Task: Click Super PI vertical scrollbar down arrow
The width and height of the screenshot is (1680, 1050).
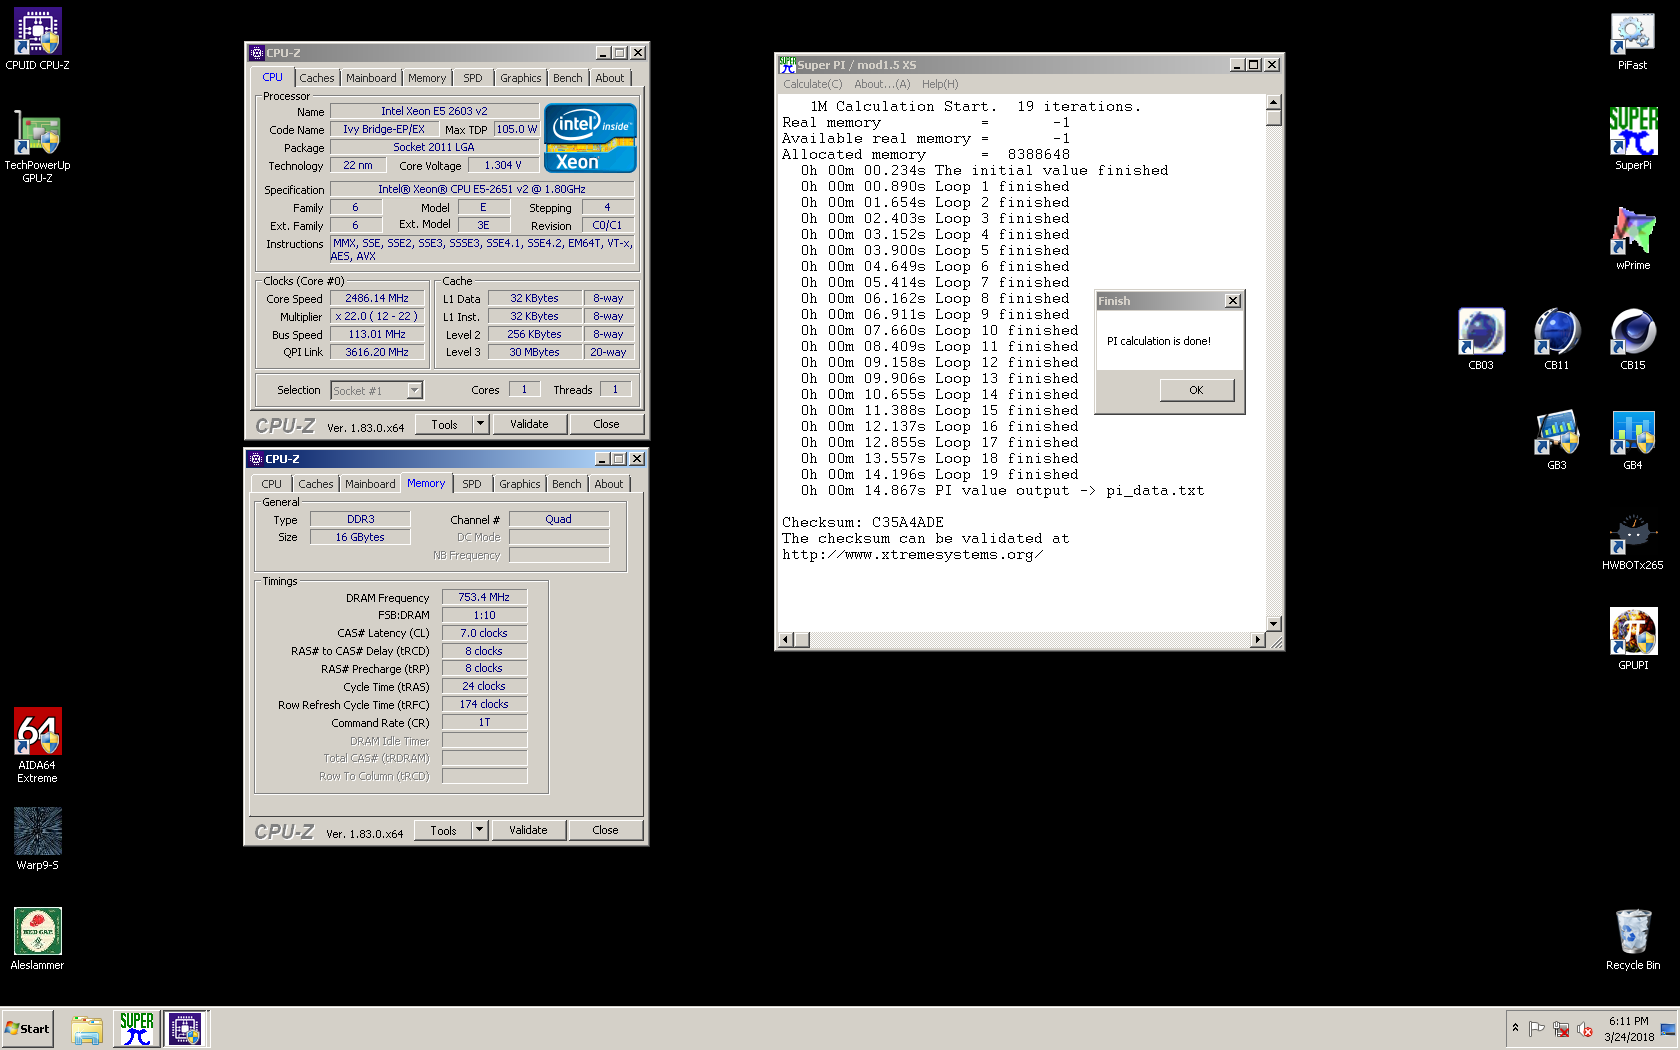Action: click(x=1273, y=624)
